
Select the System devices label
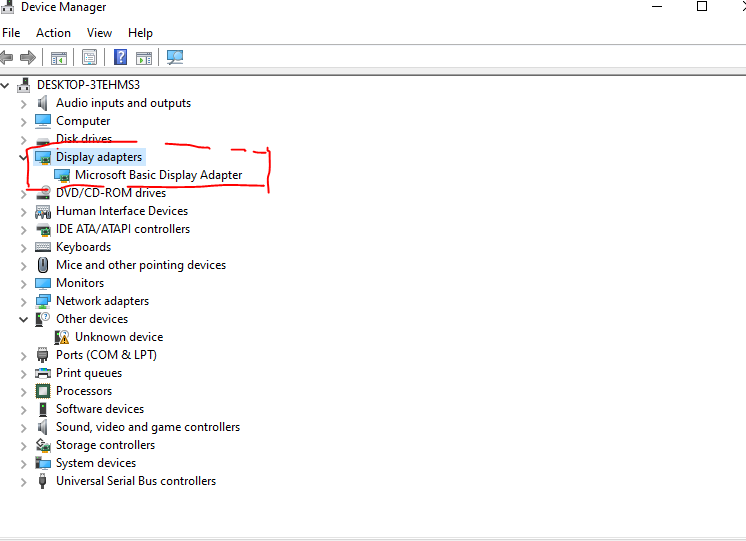[96, 463]
